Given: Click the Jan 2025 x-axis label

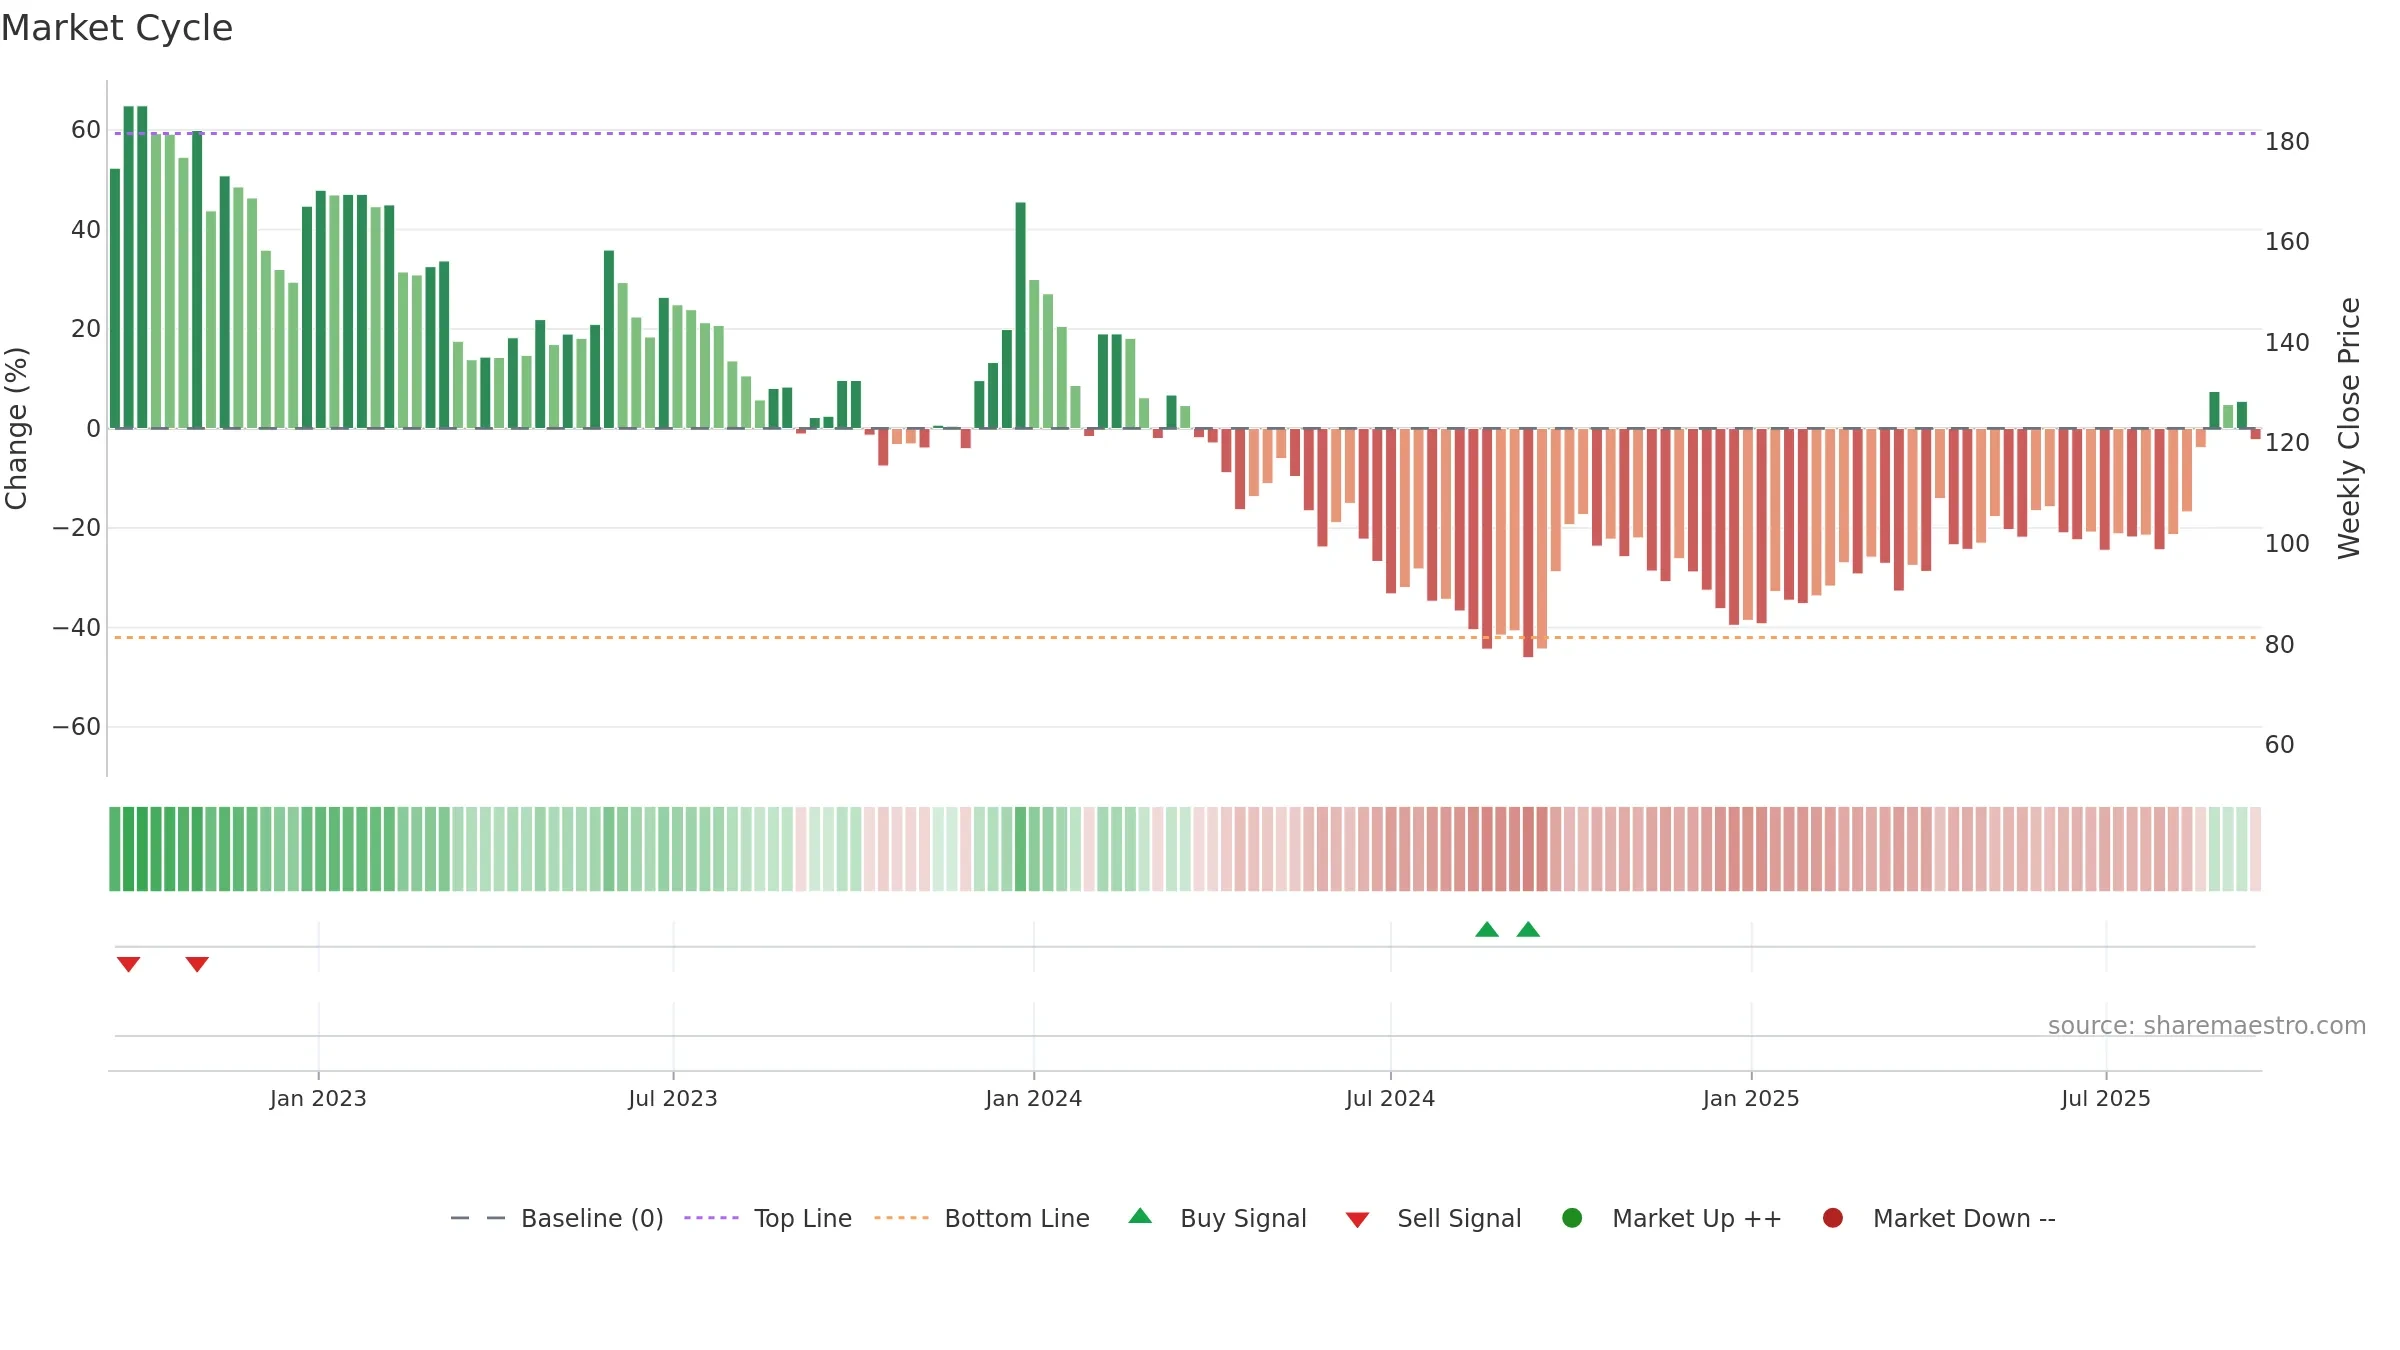Looking at the screenshot, I should 1751,1099.
